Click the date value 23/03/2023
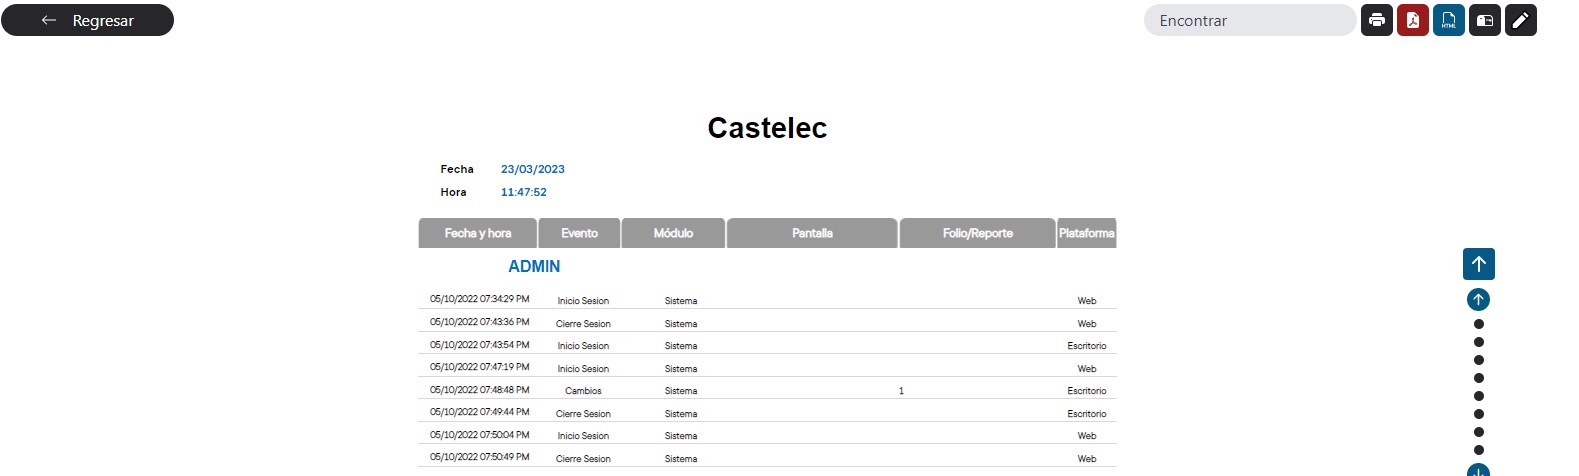 click(533, 169)
